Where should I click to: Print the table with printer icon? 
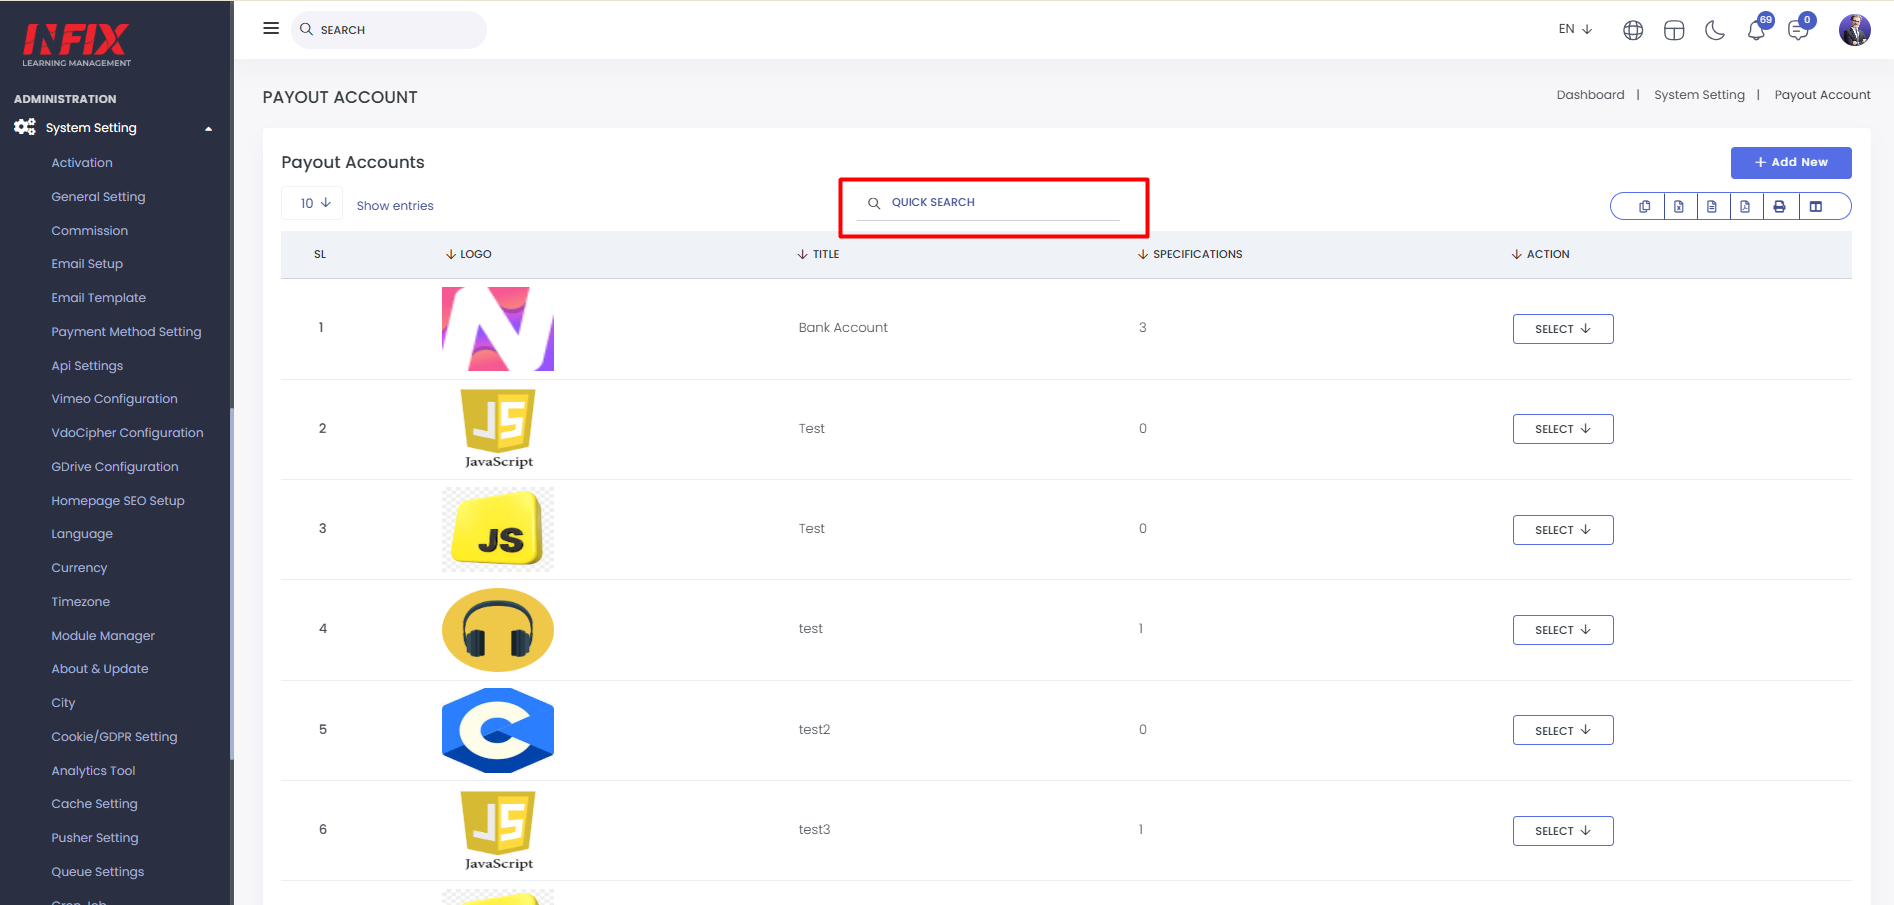click(1779, 207)
